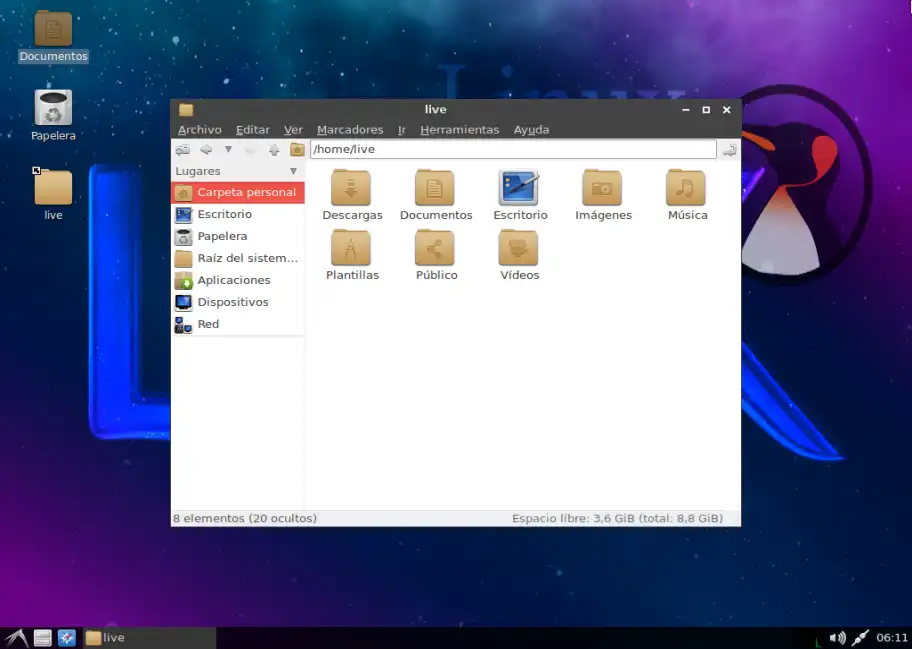The image size is (912, 649).
Task: Select the Plantillas folder icon
Action: 351,249
